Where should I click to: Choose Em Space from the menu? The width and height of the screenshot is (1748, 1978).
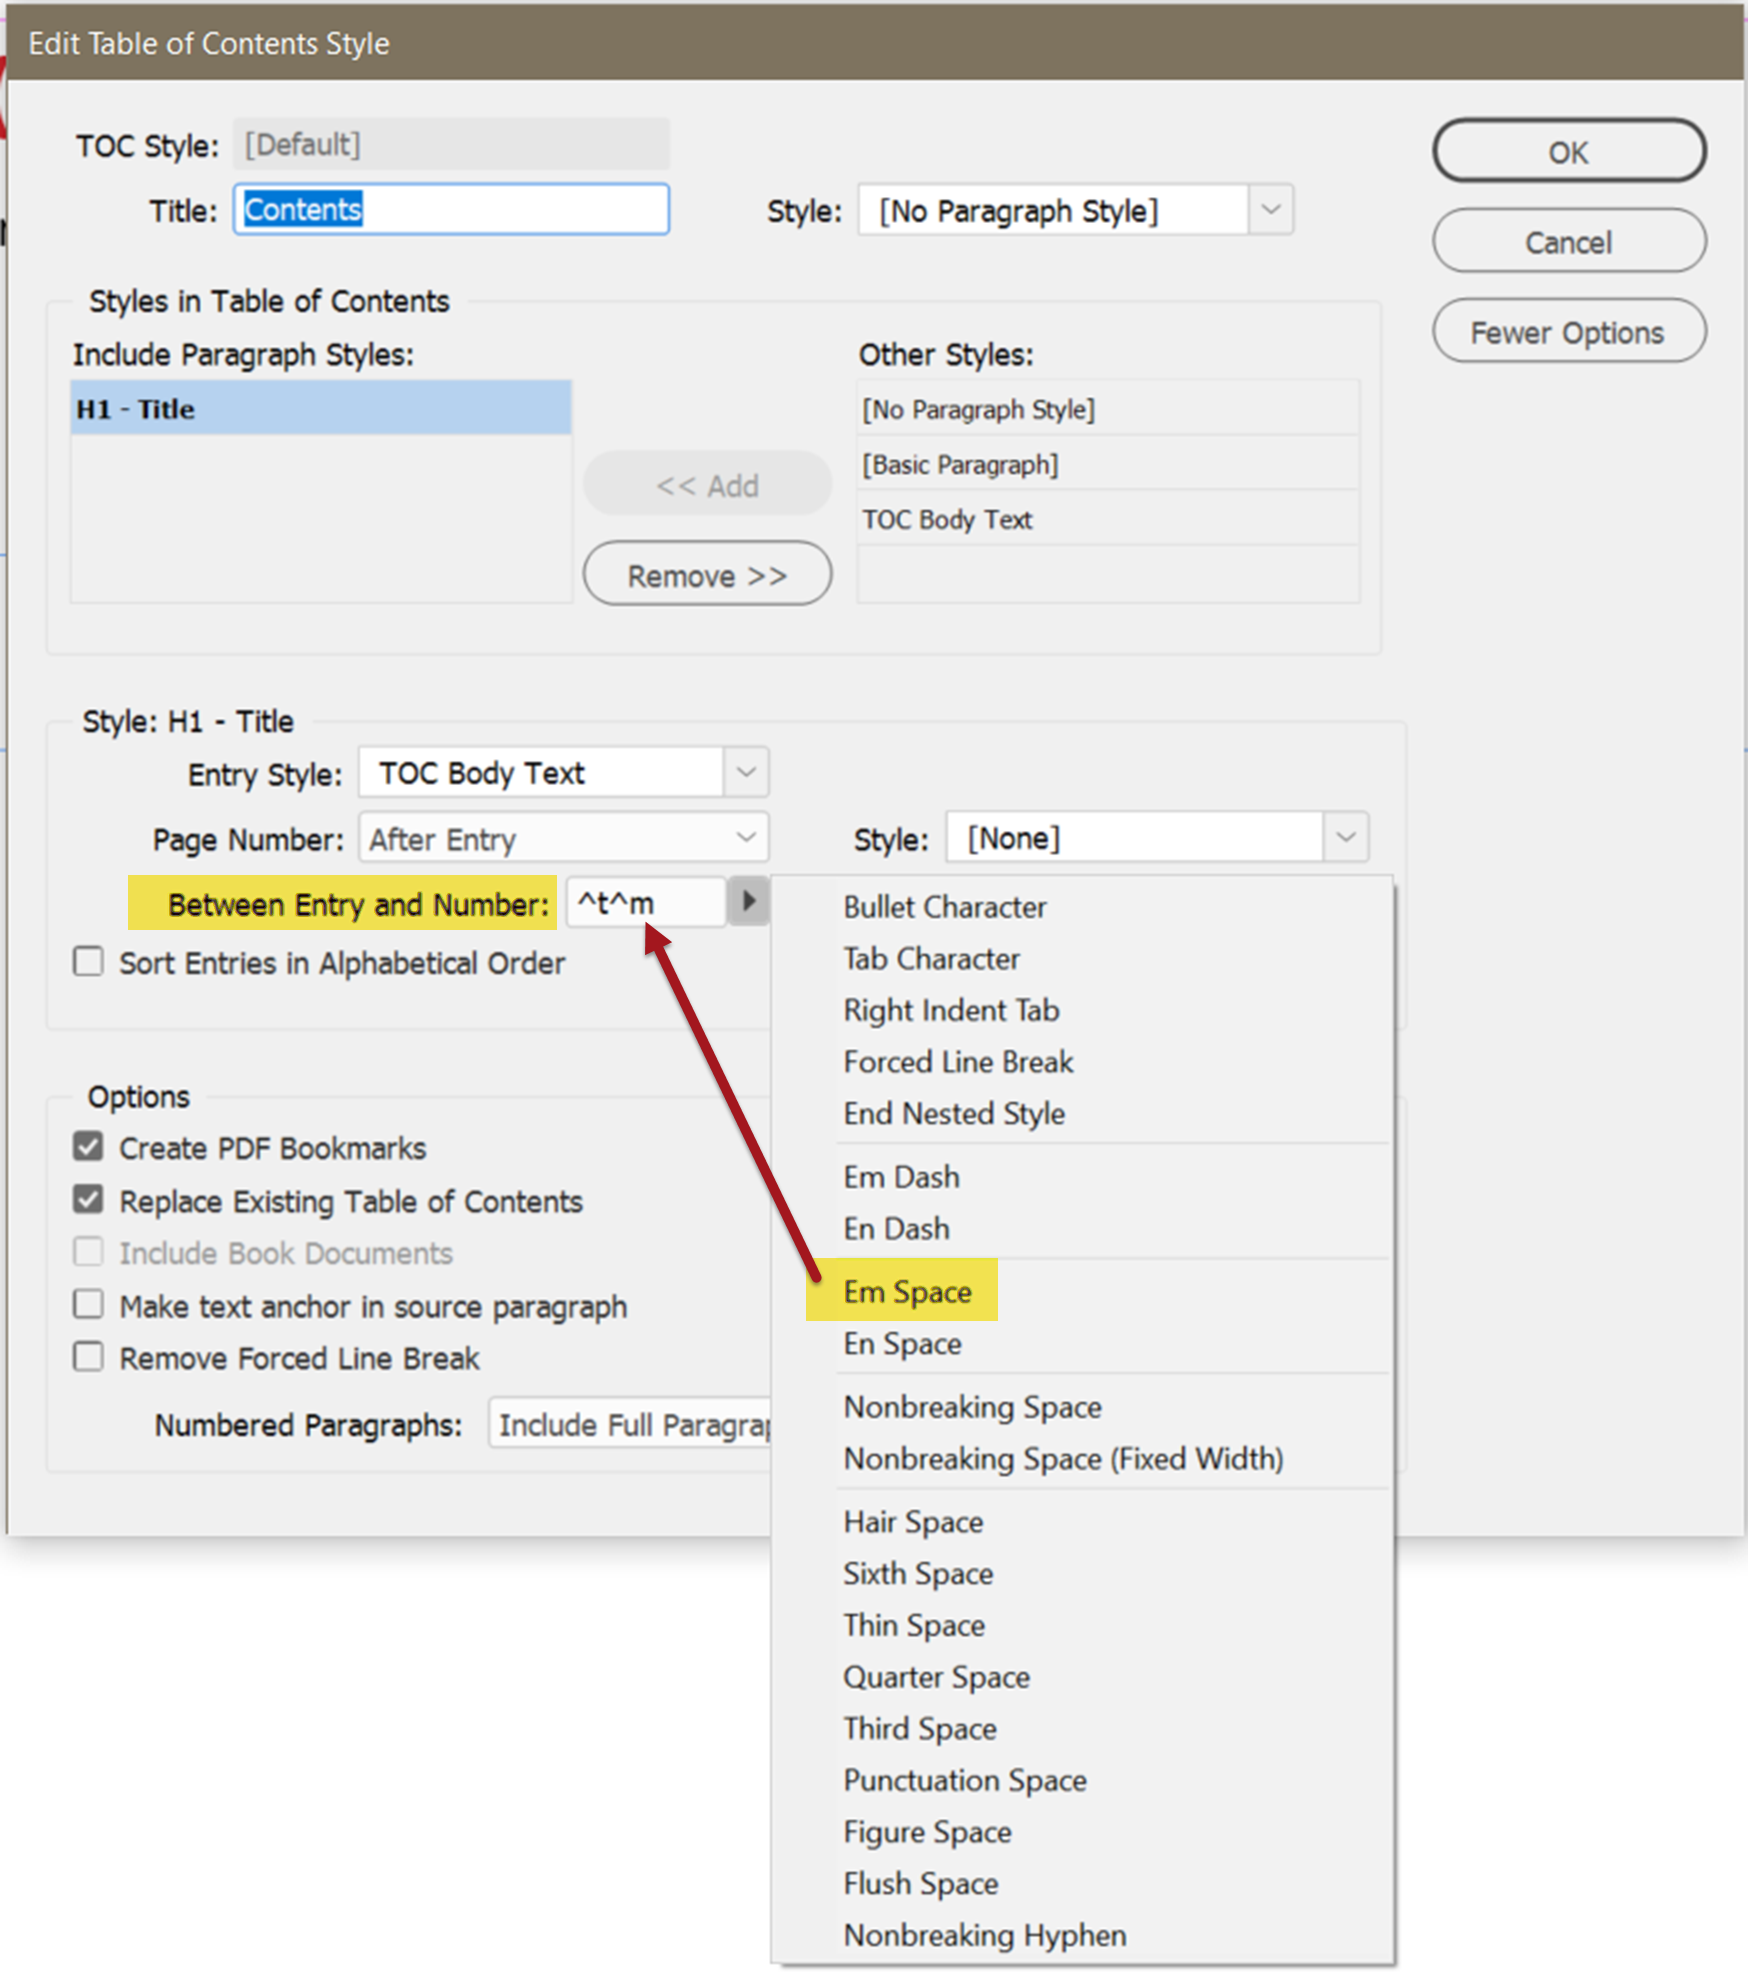click(x=907, y=1291)
